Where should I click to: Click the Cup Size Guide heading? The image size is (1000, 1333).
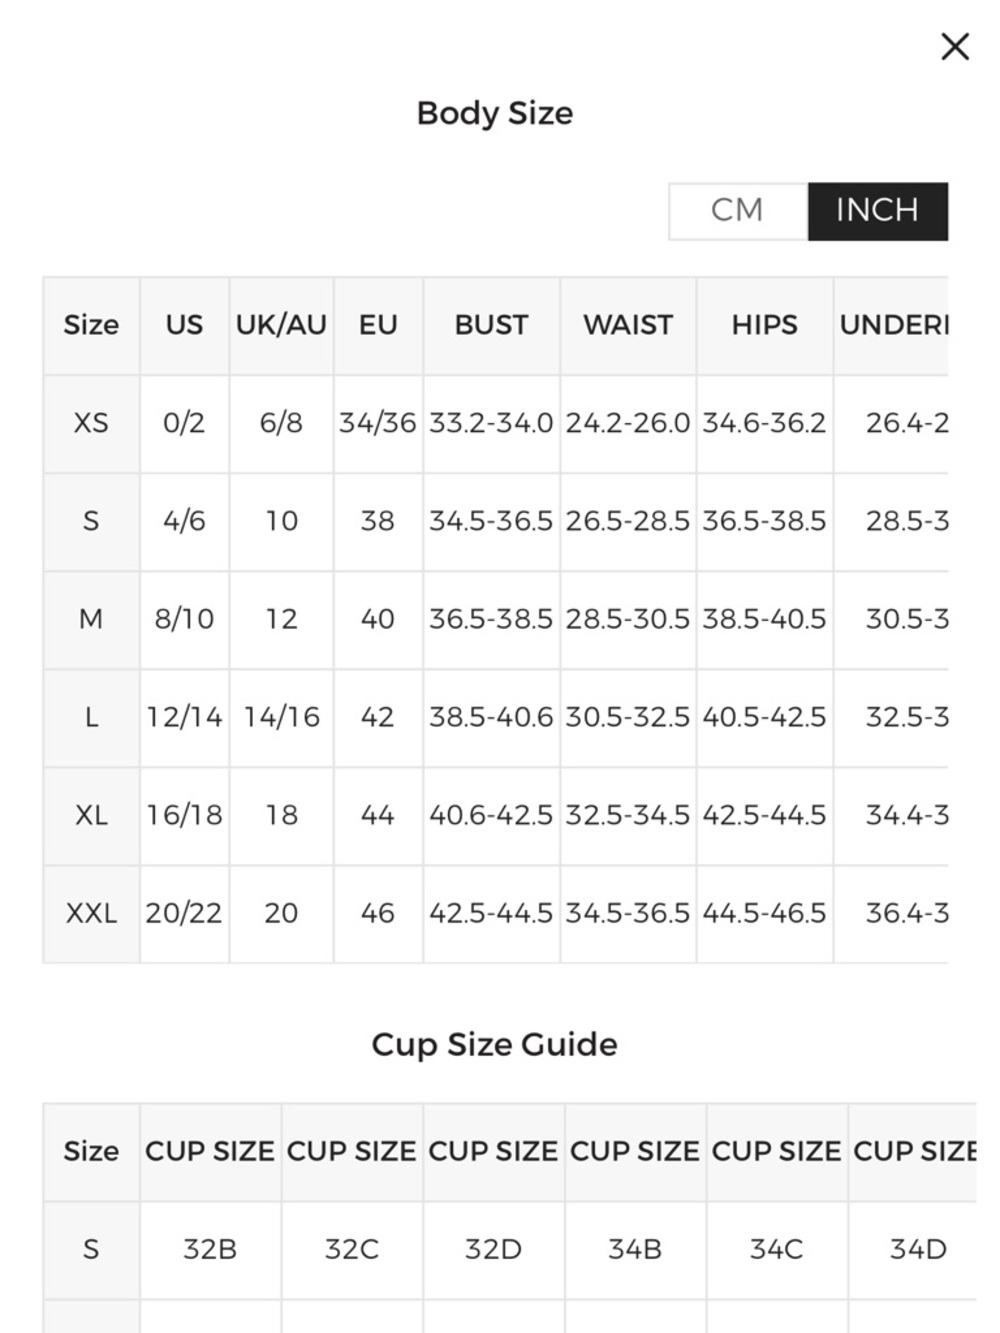point(495,1044)
